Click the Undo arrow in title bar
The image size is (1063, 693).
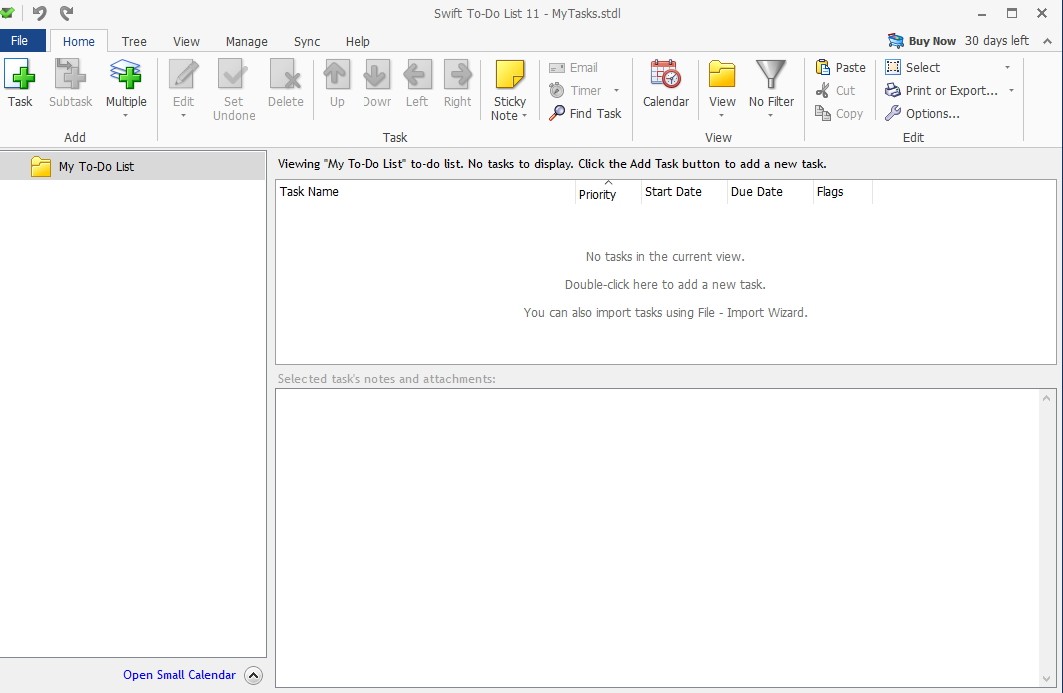click(39, 13)
